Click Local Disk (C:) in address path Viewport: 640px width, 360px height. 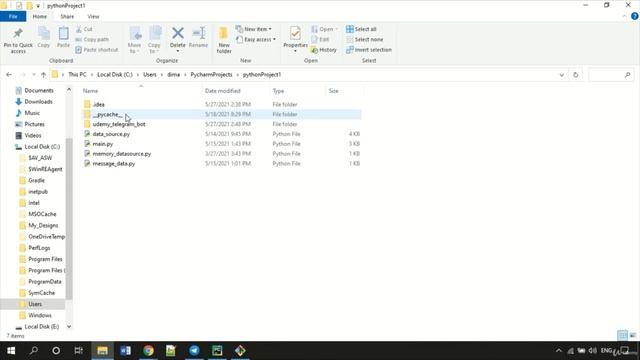(x=115, y=75)
